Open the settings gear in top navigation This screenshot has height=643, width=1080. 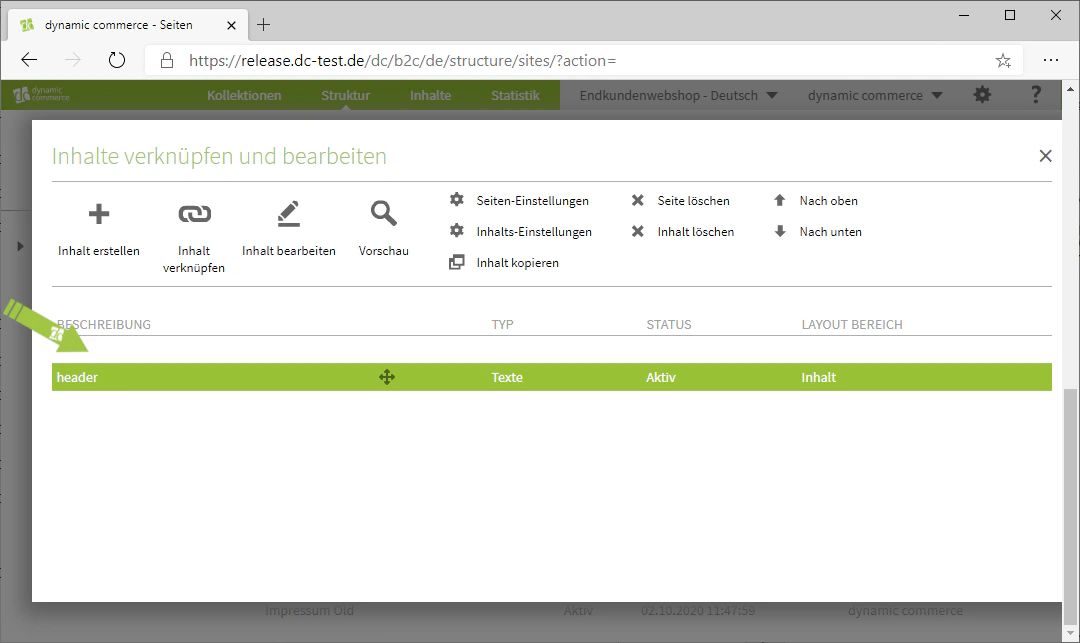982,95
